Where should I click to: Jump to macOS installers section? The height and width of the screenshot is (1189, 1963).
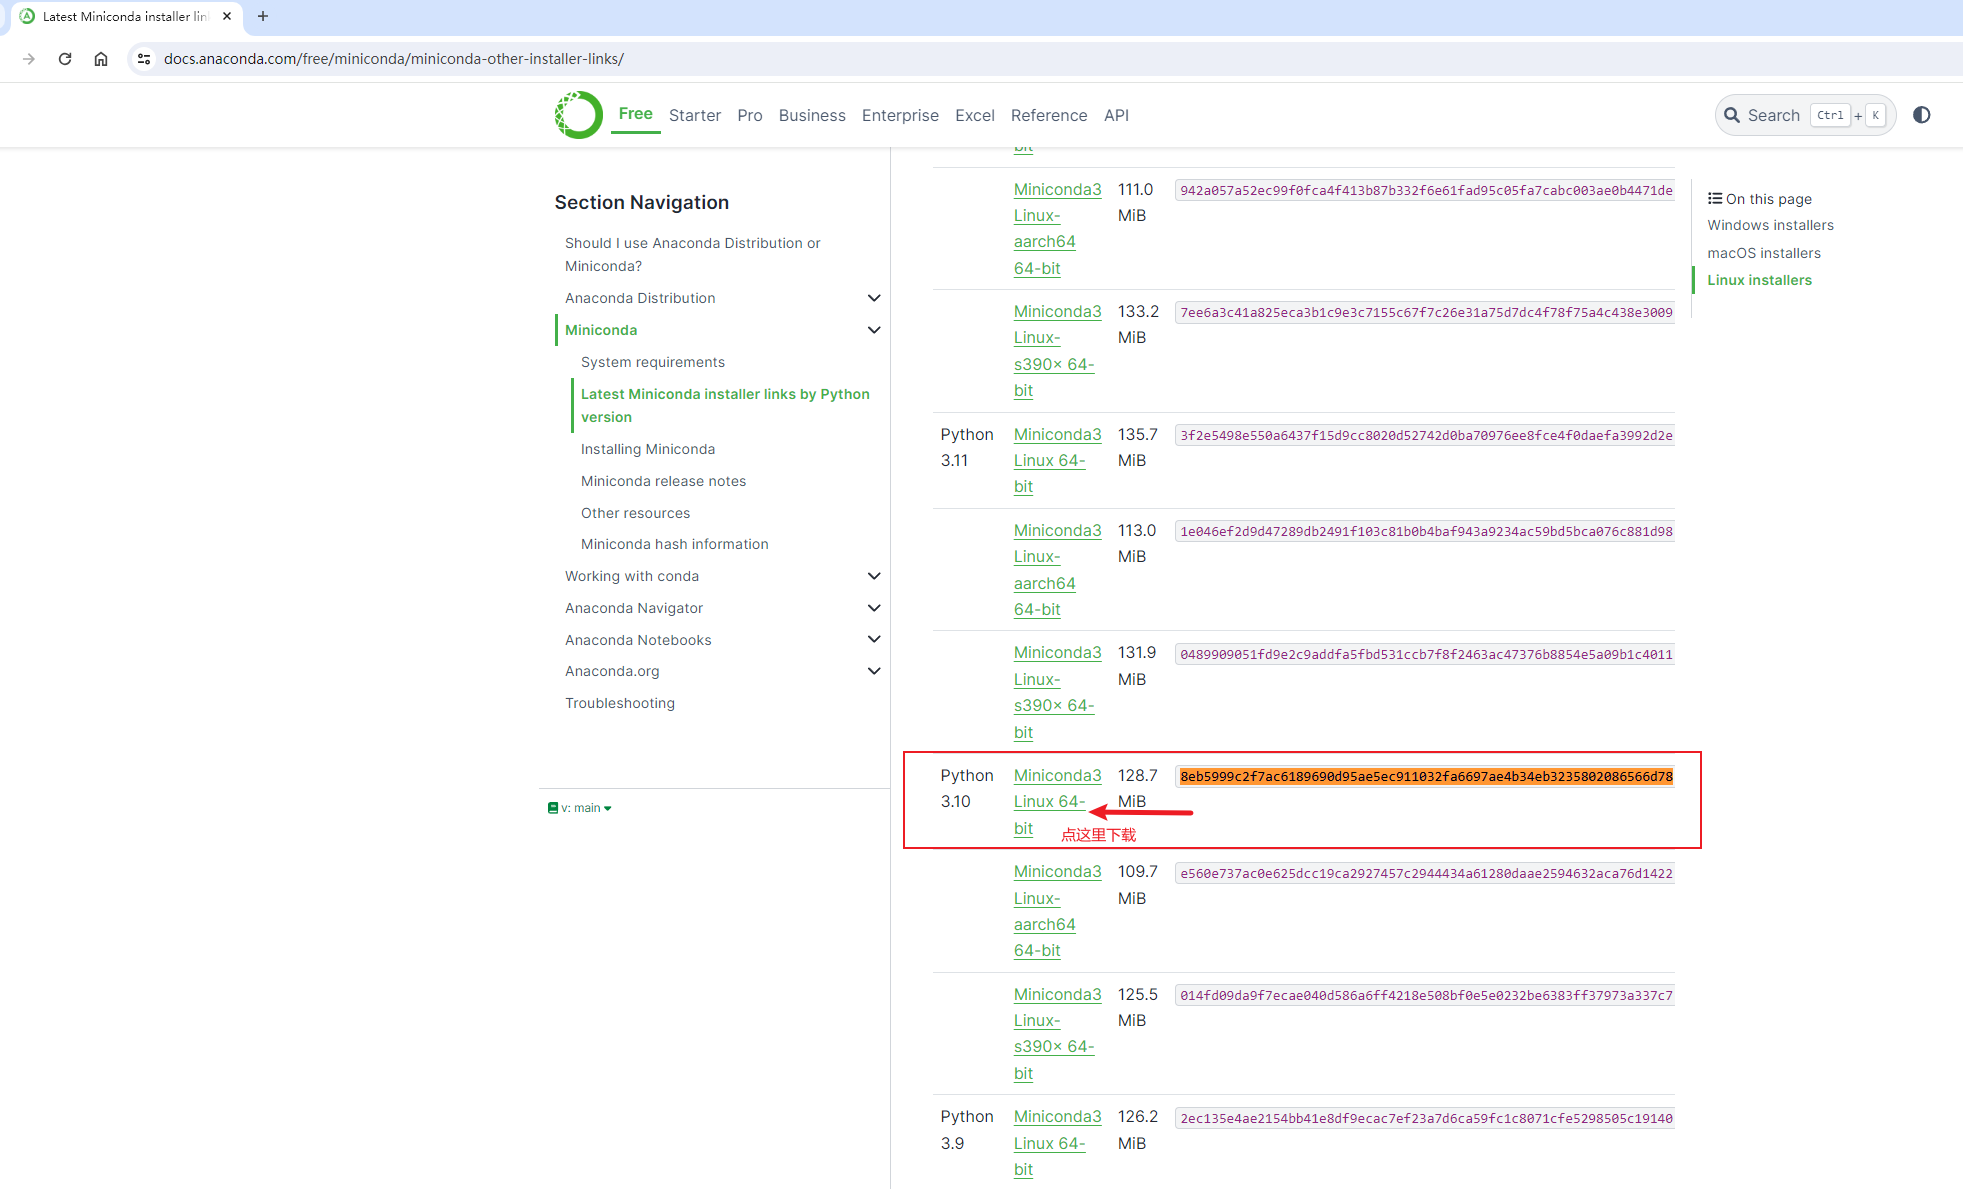click(x=1764, y=253)
